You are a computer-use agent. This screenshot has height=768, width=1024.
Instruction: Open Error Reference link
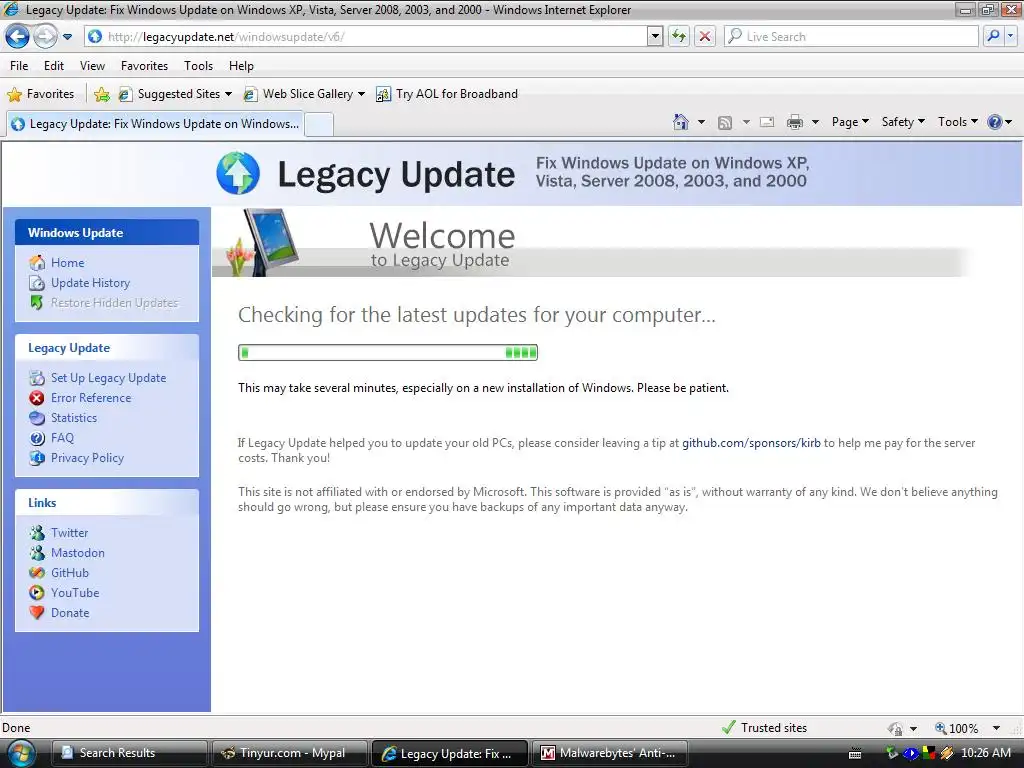pyautogui.click(x=91, y=398)
